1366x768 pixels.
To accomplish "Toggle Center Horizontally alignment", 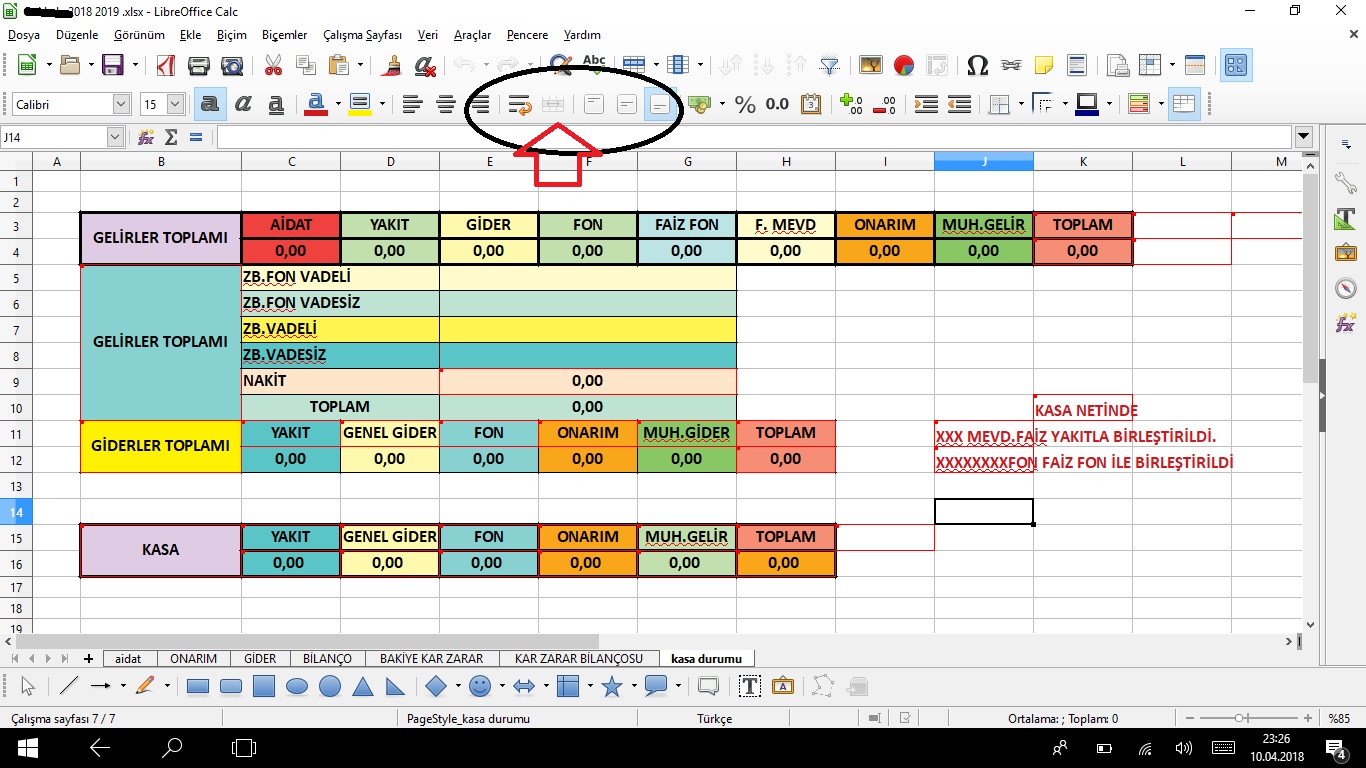I will [x=446, y=104].
